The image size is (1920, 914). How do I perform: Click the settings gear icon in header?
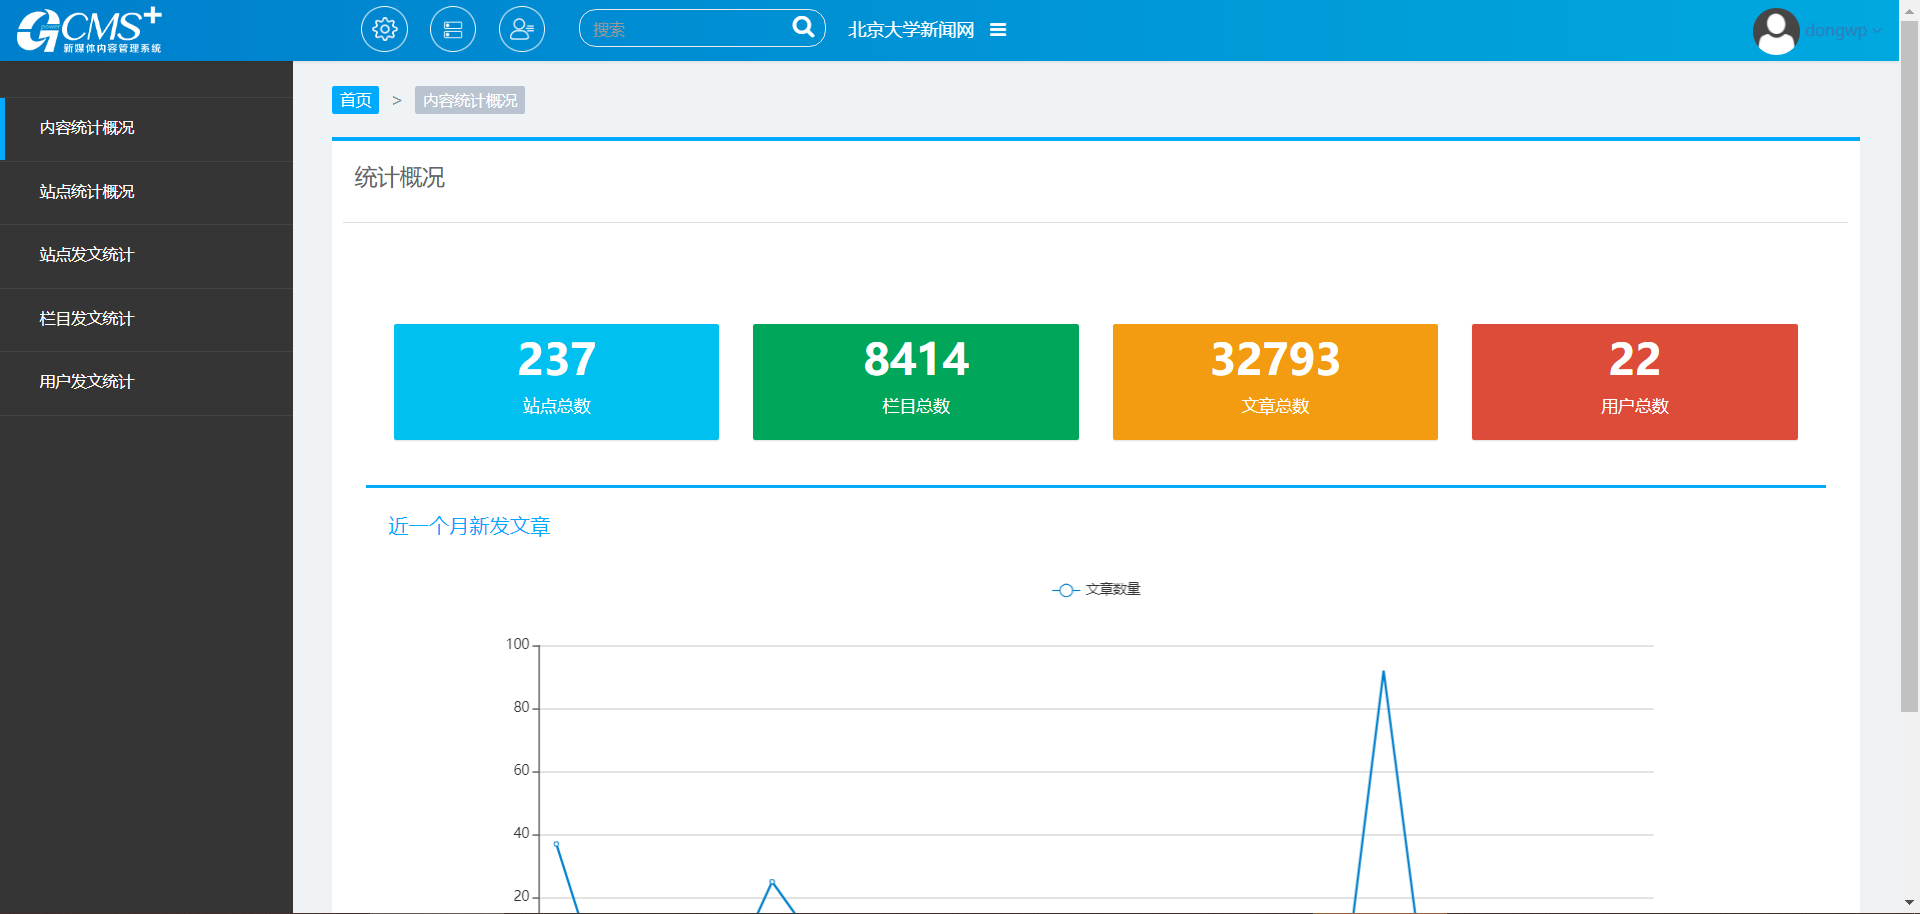384,30
